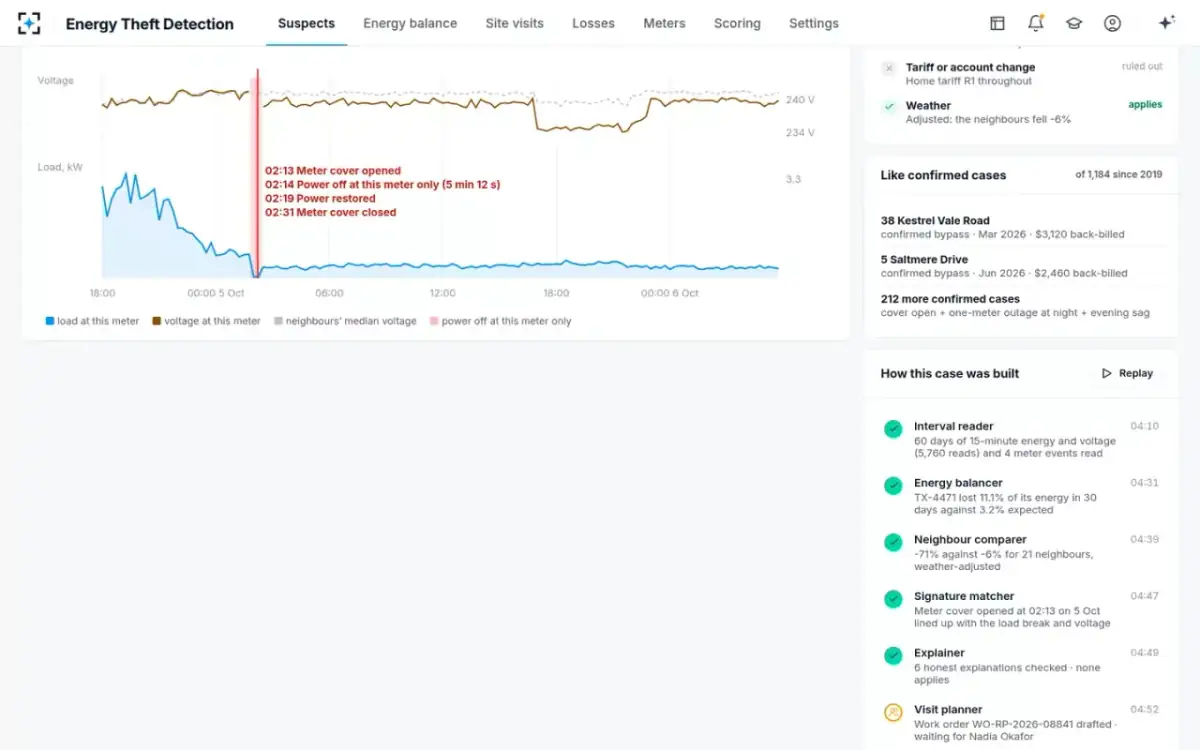1200x750 pixels.
Task: Click the 04:47 timestamp on Signature matcher
Action: click(x=1145, y=596)
